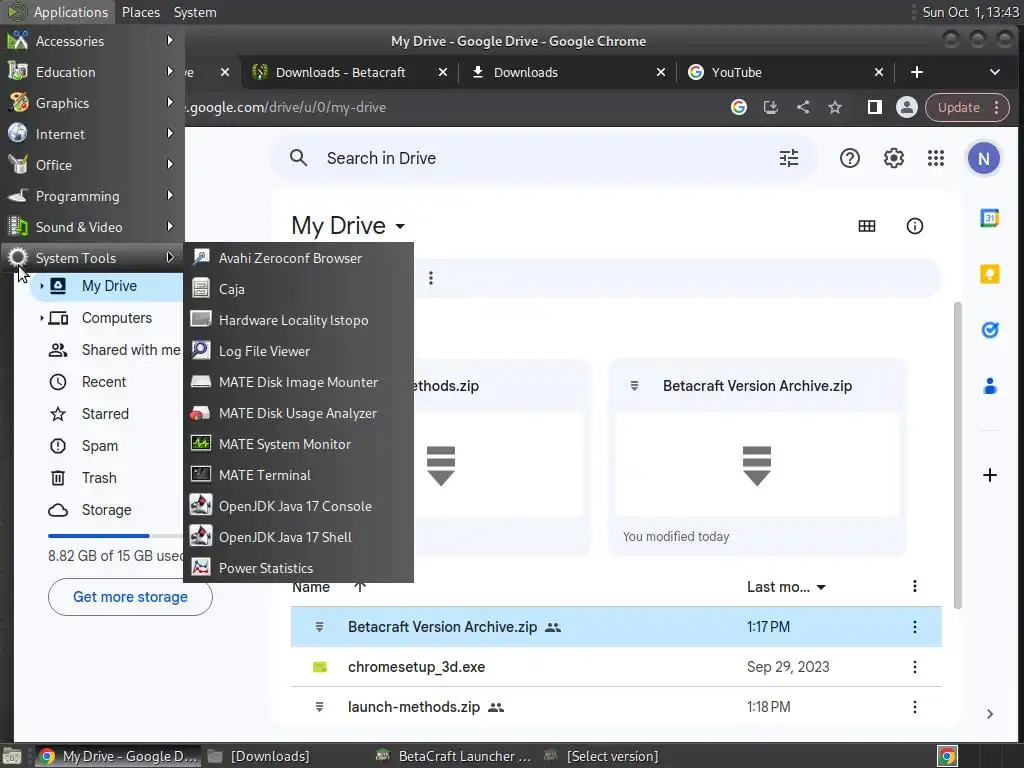Switch Drive to grid layout
This screenshot has height=768, width=1024.
click(x=867, y=226)
